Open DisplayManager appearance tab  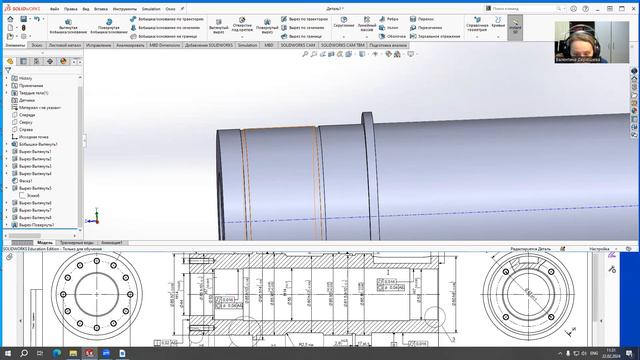[63, 61]
